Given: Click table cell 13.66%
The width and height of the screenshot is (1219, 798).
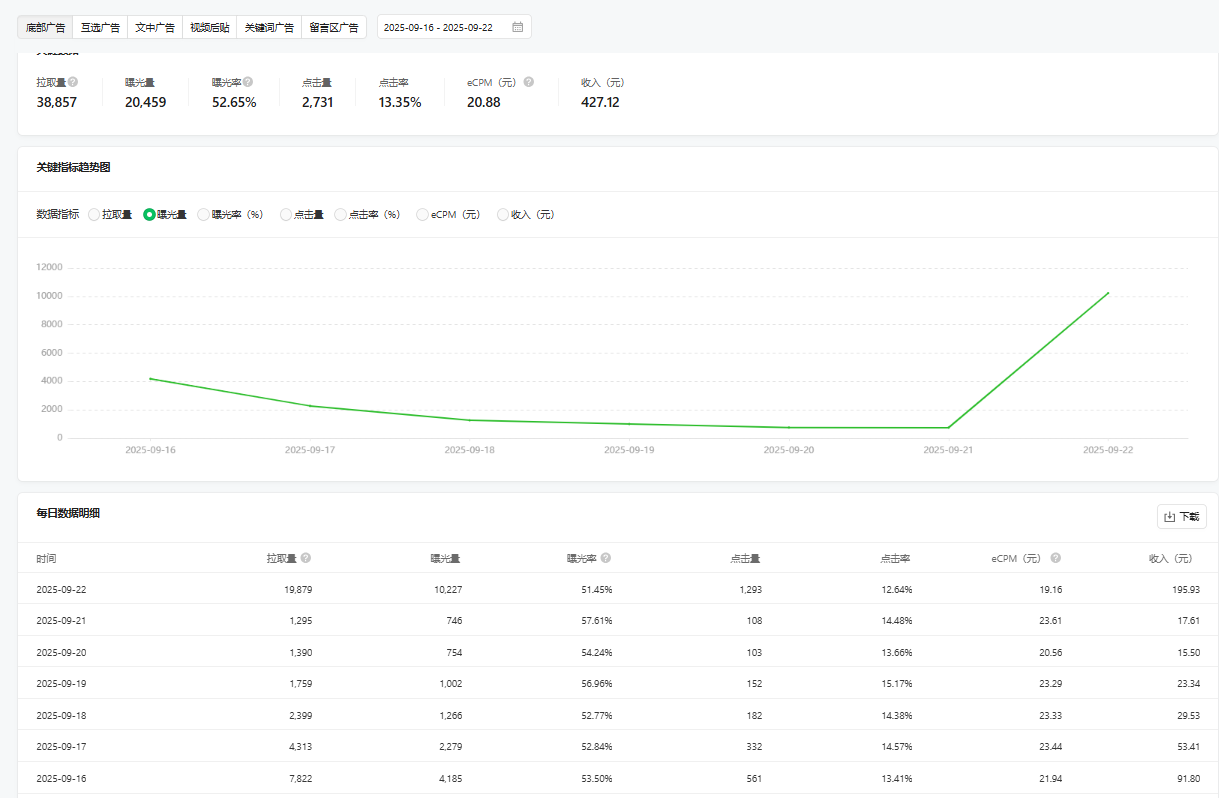Looking at the screenshot, I should 897,652.
